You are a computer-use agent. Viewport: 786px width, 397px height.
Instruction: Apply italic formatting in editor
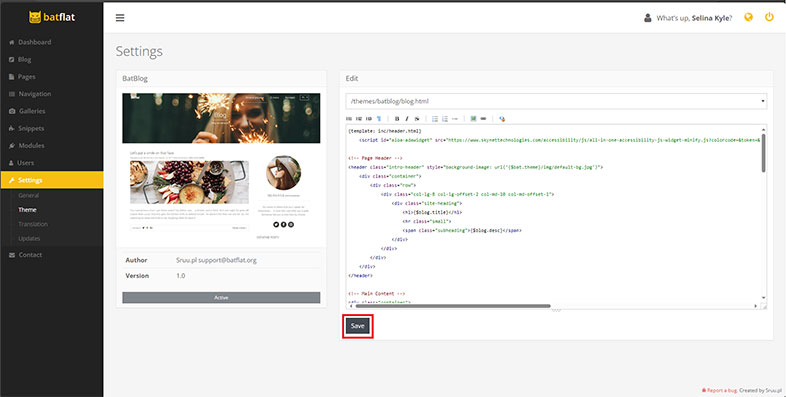click(x=407, y=119)
